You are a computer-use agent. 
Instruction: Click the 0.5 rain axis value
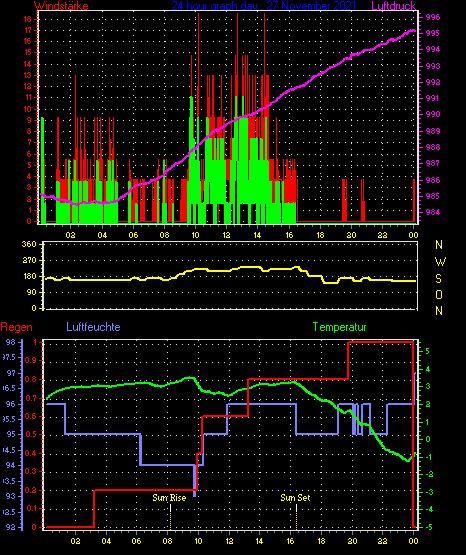[31, 435]
